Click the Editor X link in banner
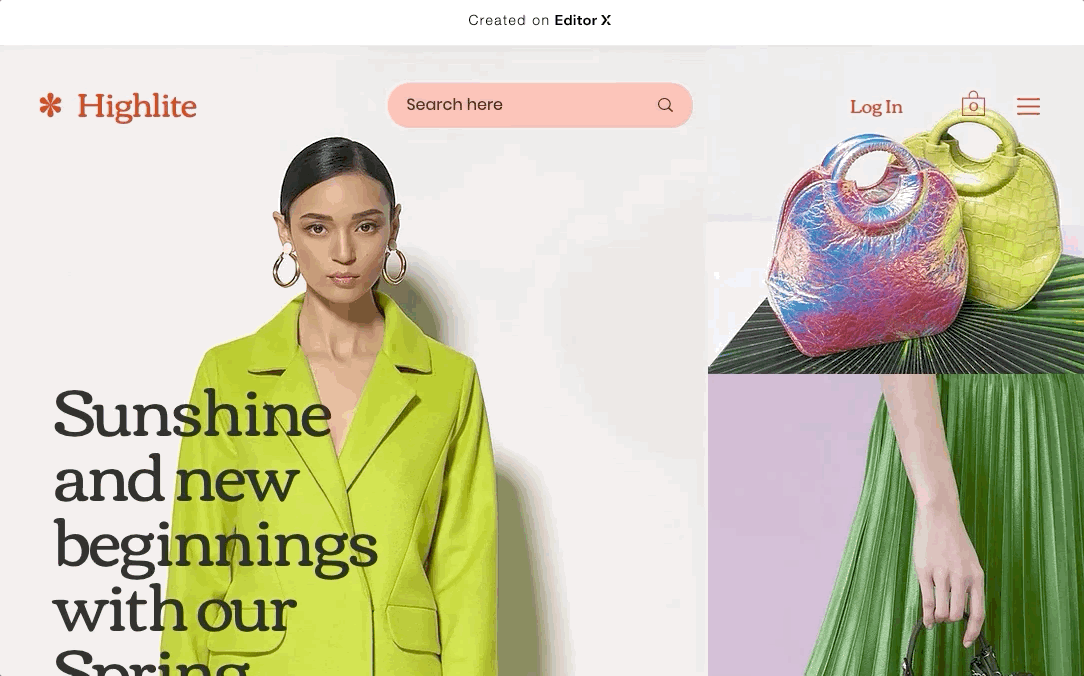Screen dimensions: 1084x676 coord(583,21)
